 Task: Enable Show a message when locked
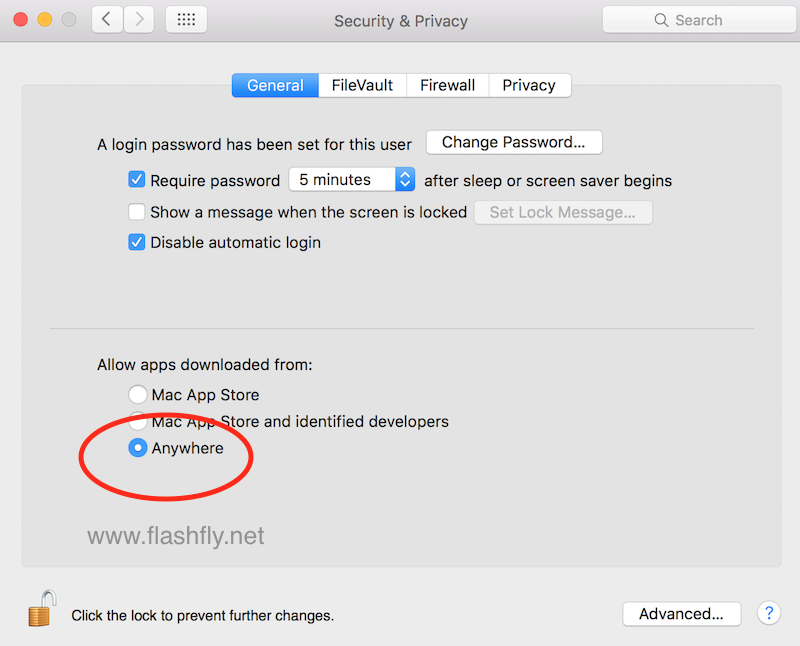[x=137, y=212]
